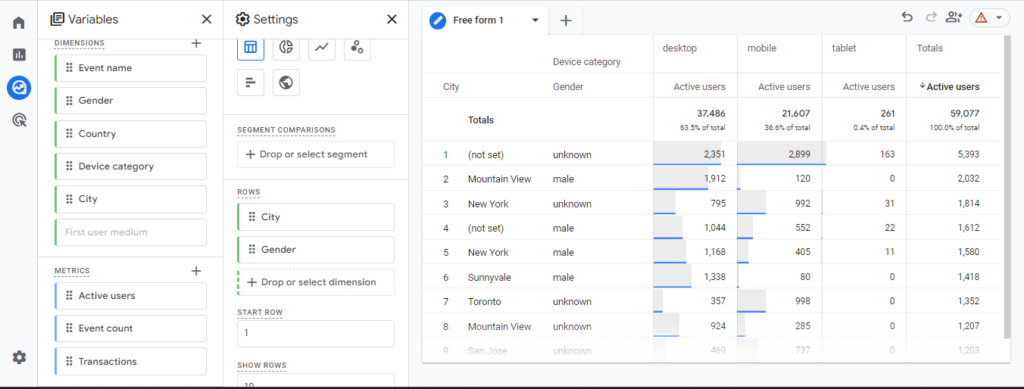The height and width of the screenshot is (389, 1024).
Task: Click the table's vertical scrollbar
Action: 1006,187
